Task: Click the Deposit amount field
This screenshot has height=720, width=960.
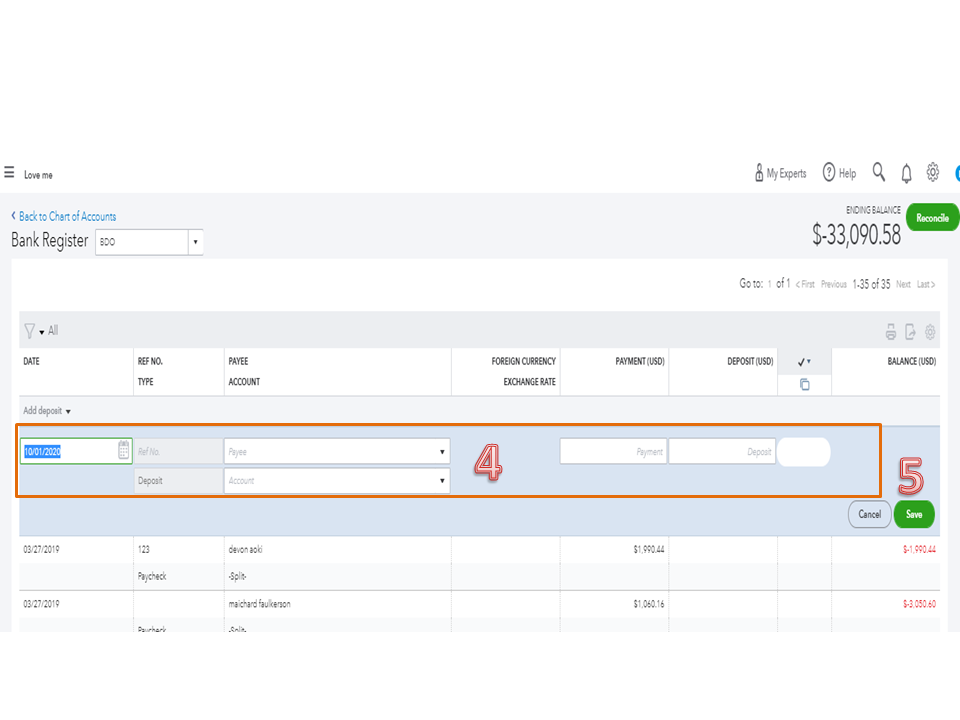Action: pos(722,451)
